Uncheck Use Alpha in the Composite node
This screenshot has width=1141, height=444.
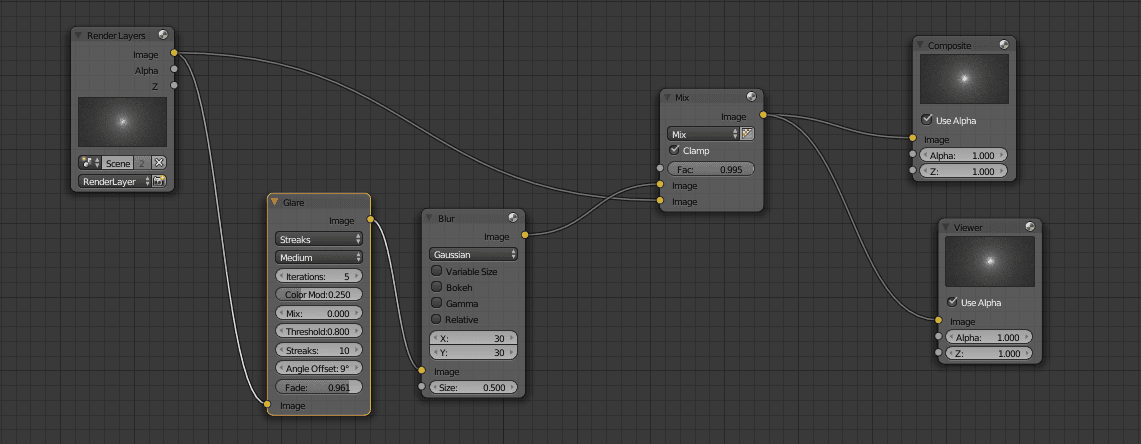[926, 120]
